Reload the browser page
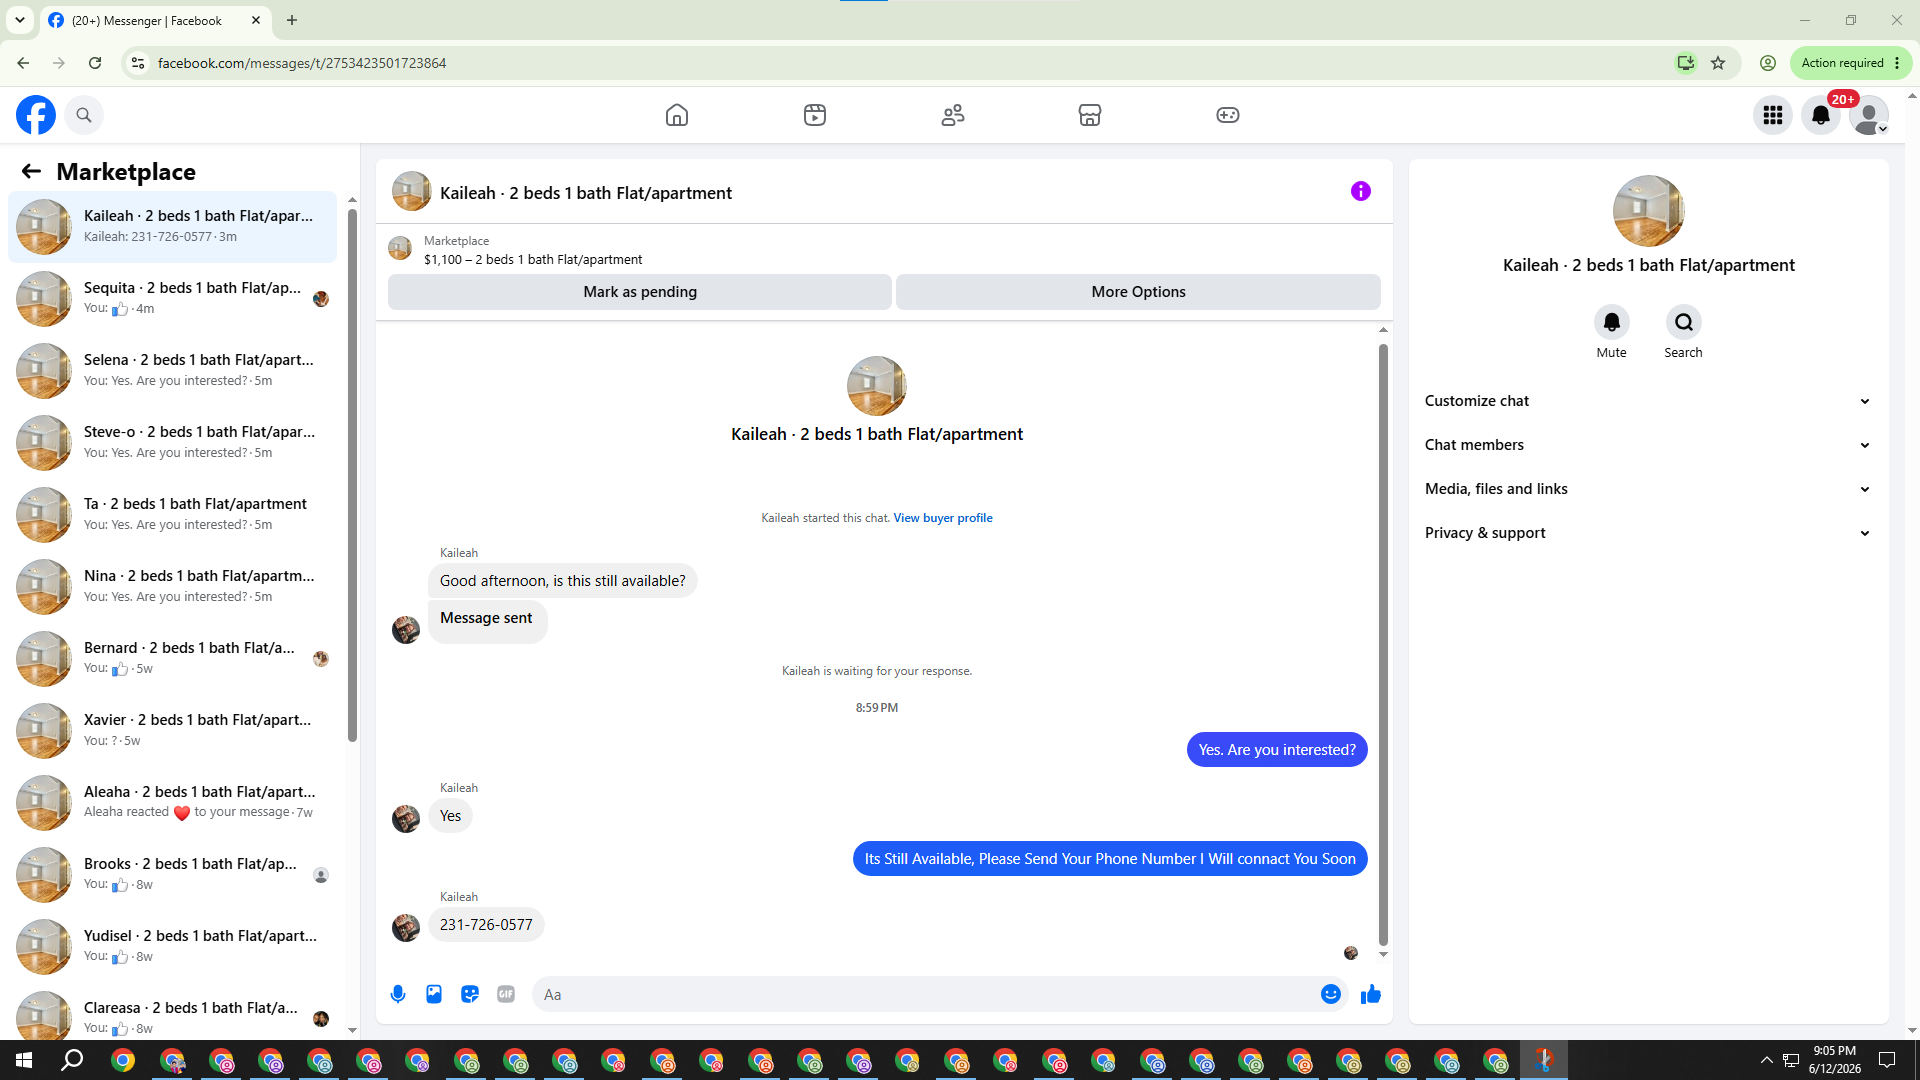The height and width of the screenshot is (1080, 1920). click(95, 63)
